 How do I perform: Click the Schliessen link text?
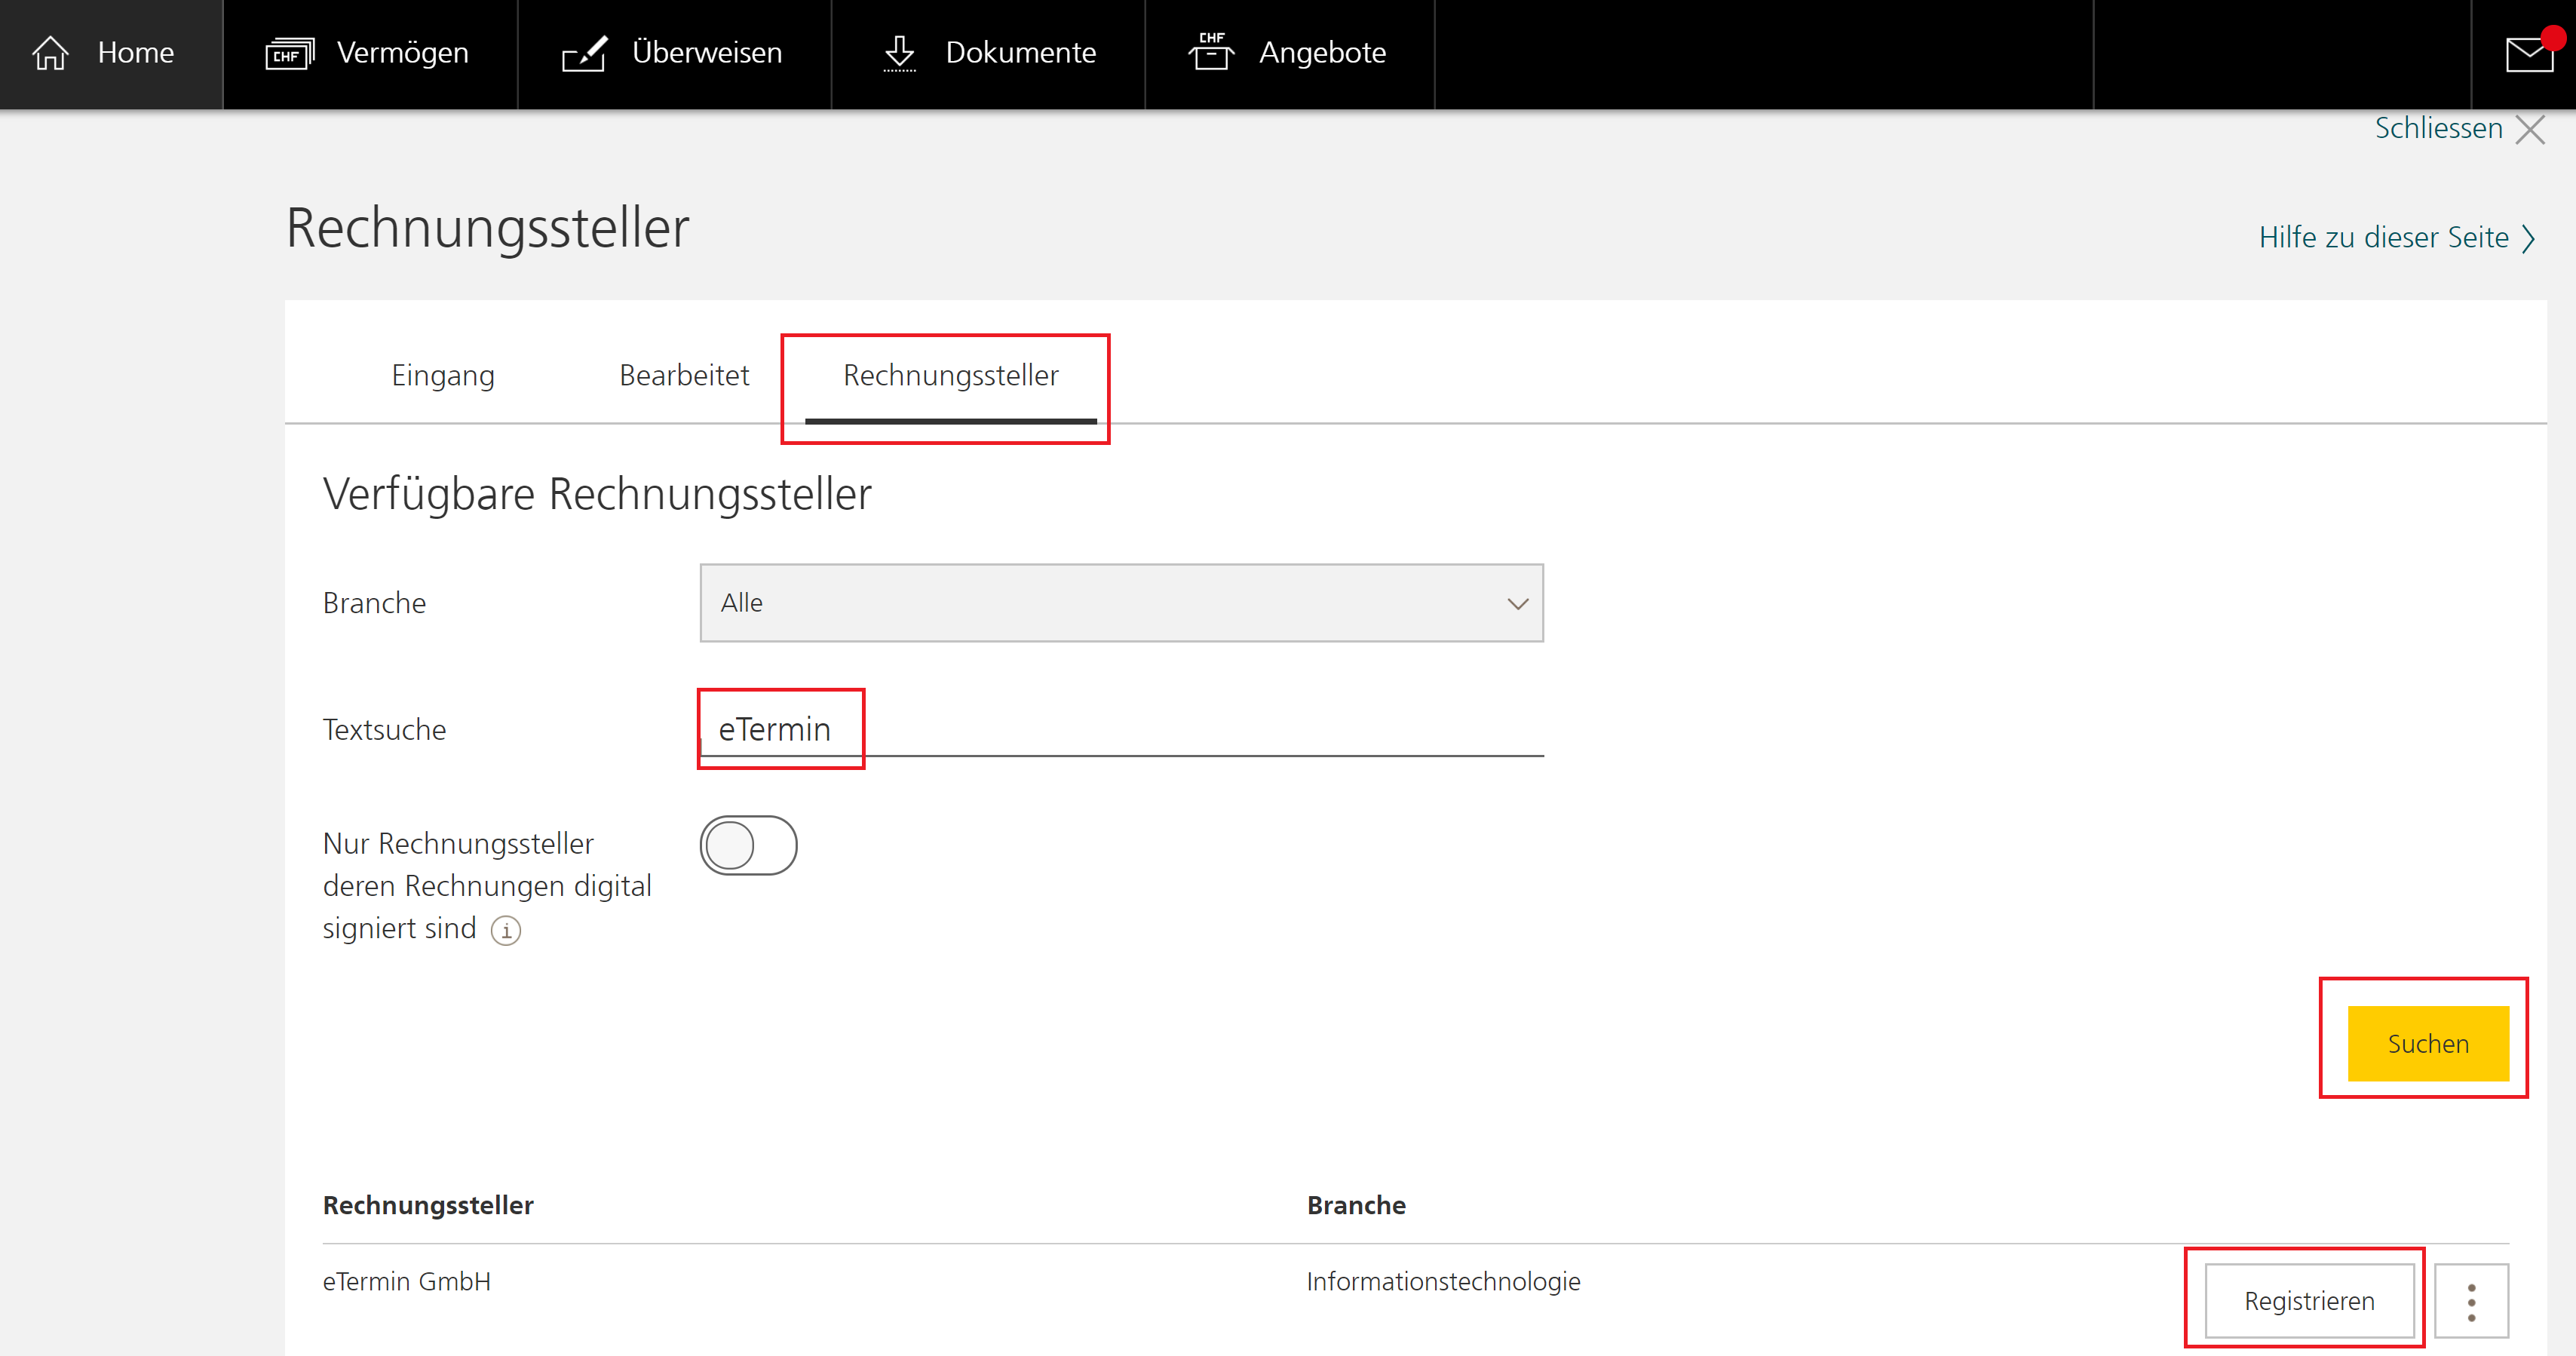coord(2438,129)
